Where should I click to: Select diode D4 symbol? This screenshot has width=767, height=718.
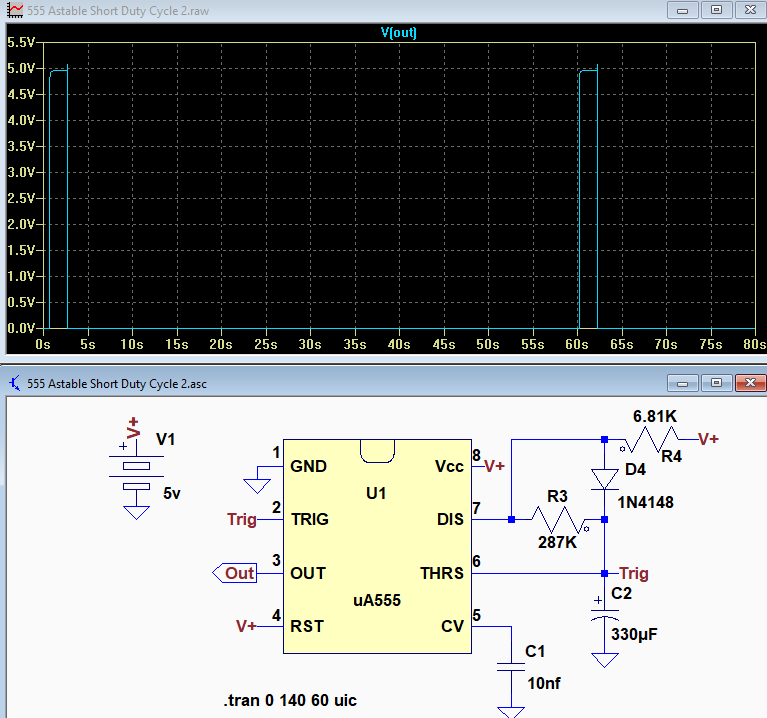(x=605, y=479)
